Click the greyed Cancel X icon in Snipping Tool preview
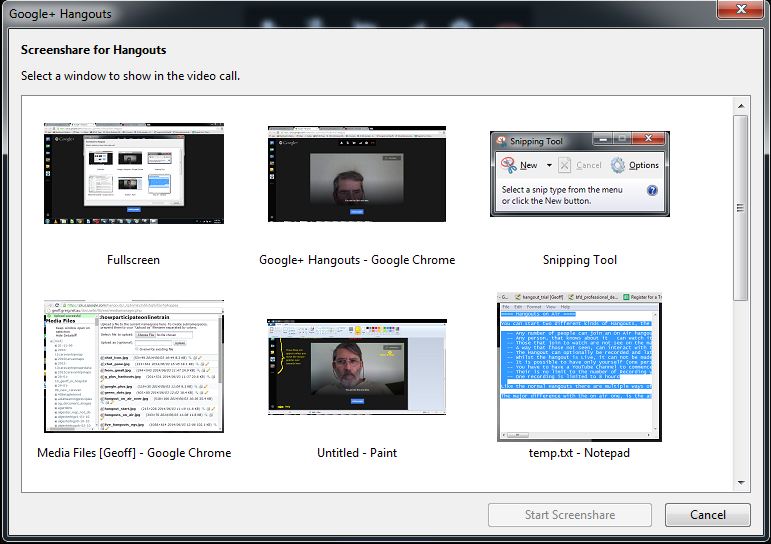The height and width of the screenshot is (544, 771). (x=565, y=165)
